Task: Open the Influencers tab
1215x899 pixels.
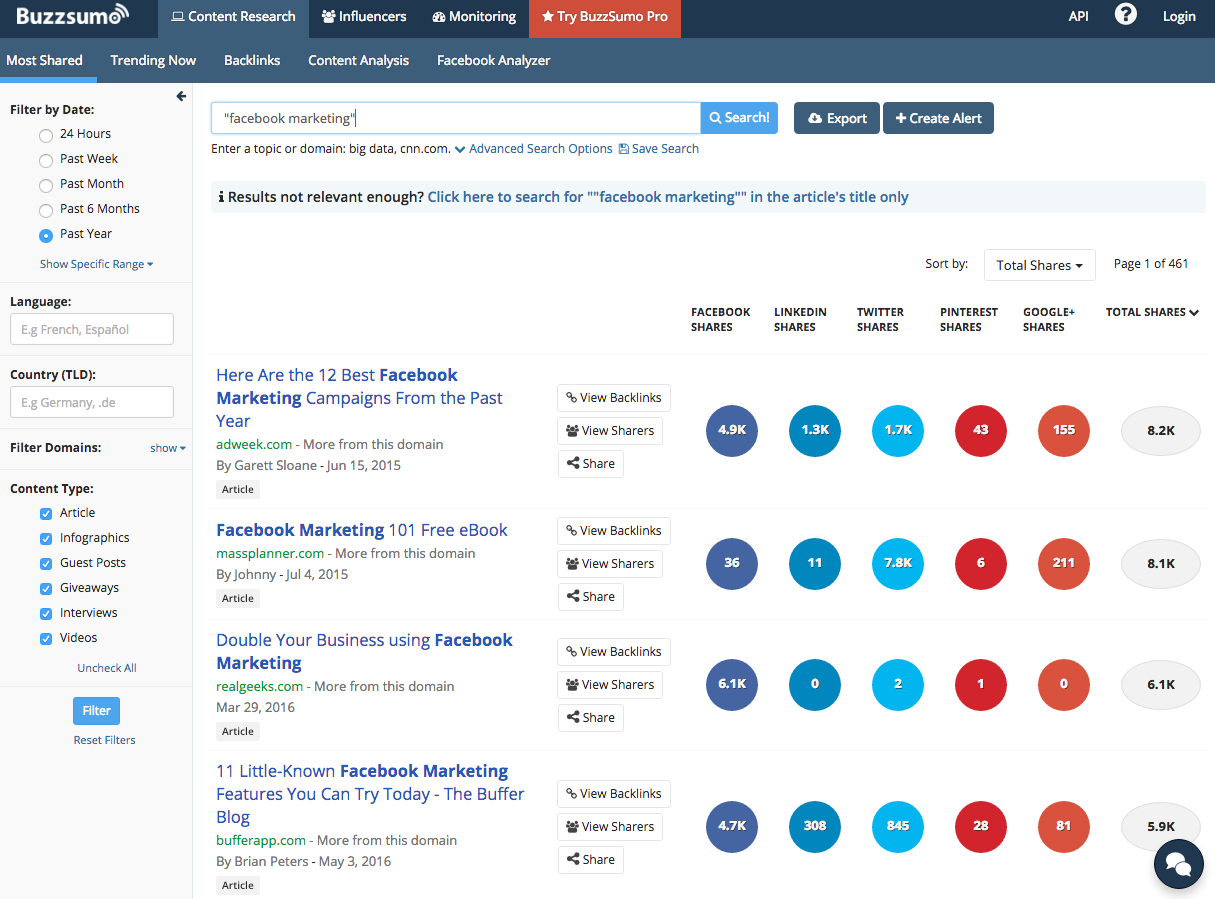Action: tap(364, 17)
